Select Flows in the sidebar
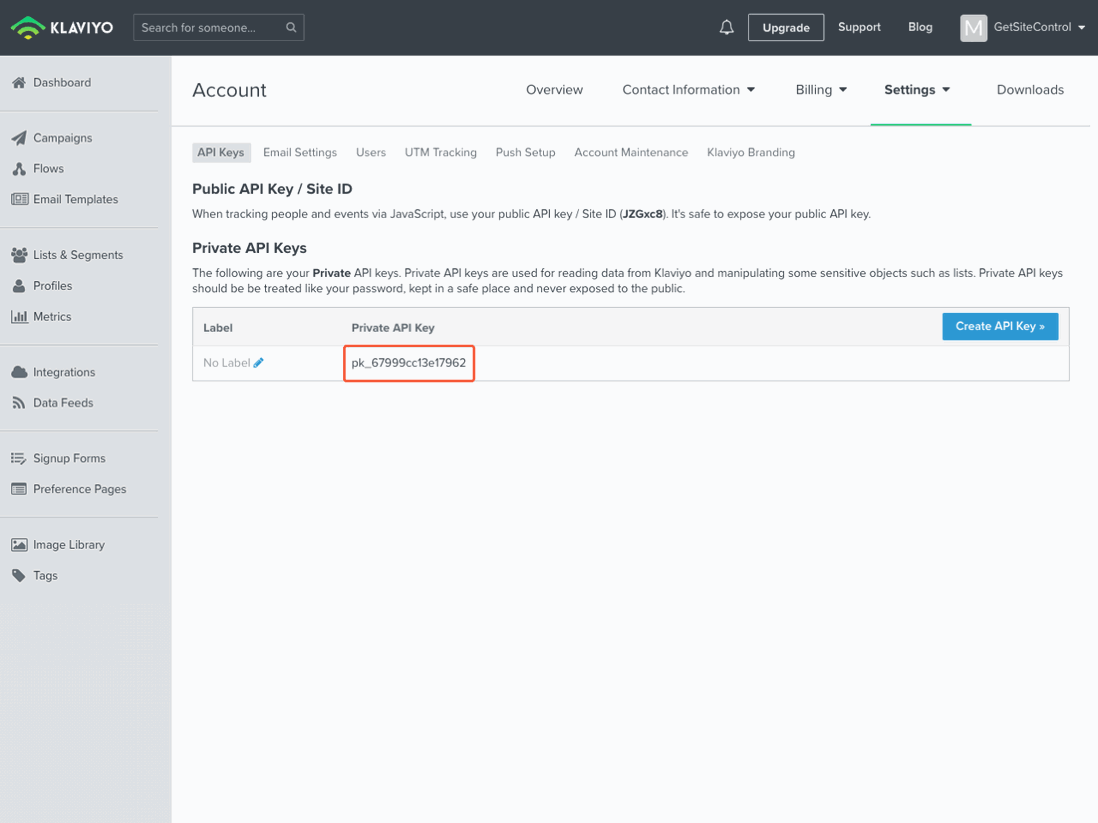Image resolution: width=1098 pixels, height=823 pixels. (x=50, y=168)
